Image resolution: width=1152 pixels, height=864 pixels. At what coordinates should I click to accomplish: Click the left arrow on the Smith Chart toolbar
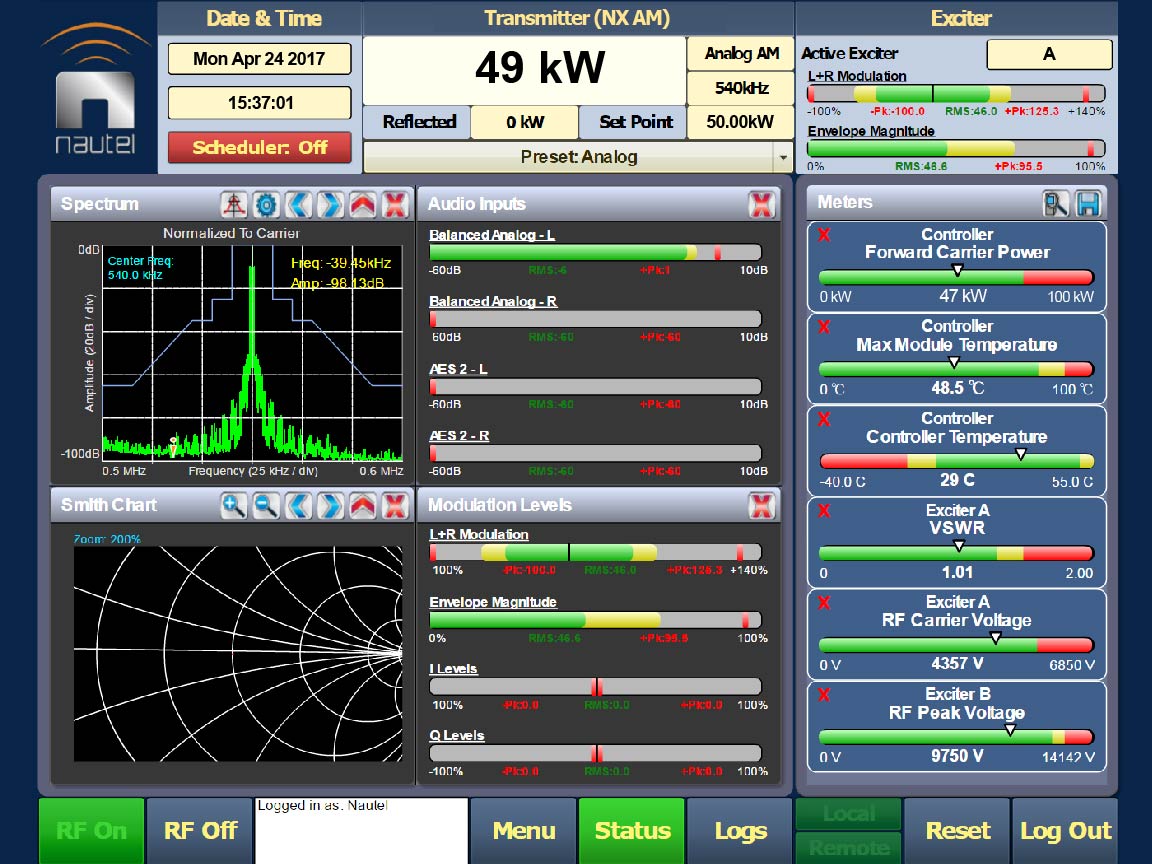[x=299, y=505]
